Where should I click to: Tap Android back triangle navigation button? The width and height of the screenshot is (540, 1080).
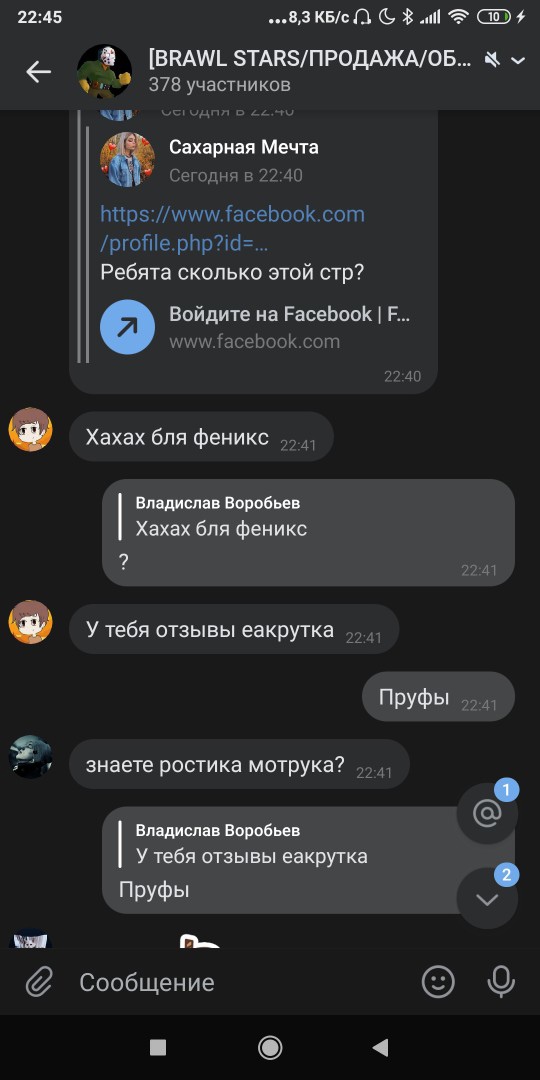pyautogui.click(x=380, y=1048)
